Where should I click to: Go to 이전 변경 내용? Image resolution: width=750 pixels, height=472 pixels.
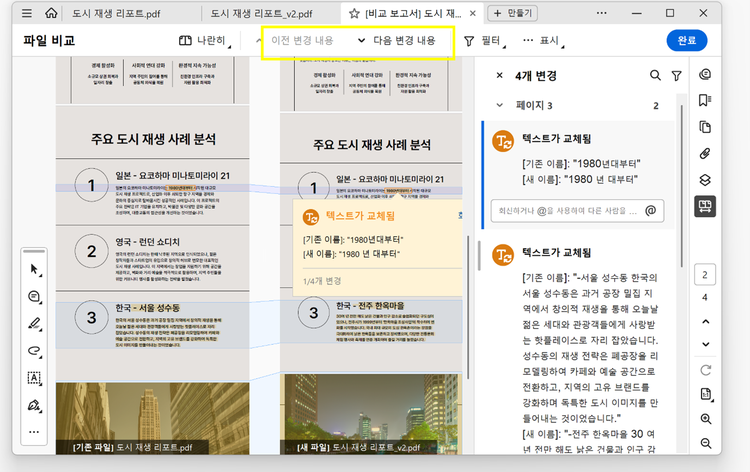pos(302,41)
